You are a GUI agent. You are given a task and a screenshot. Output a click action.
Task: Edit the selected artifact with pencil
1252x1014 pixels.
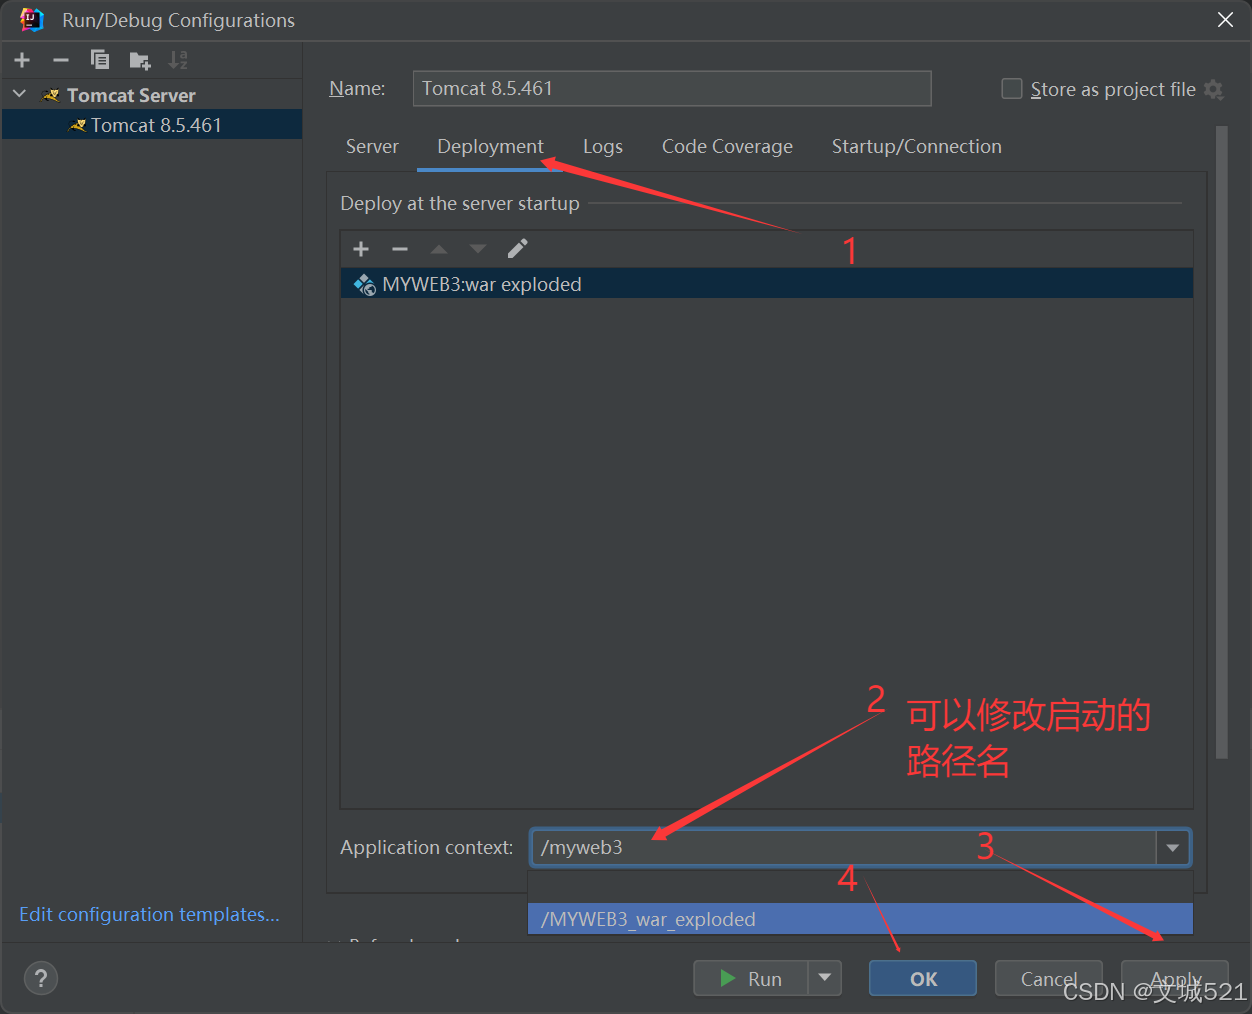tap(517, 249)
